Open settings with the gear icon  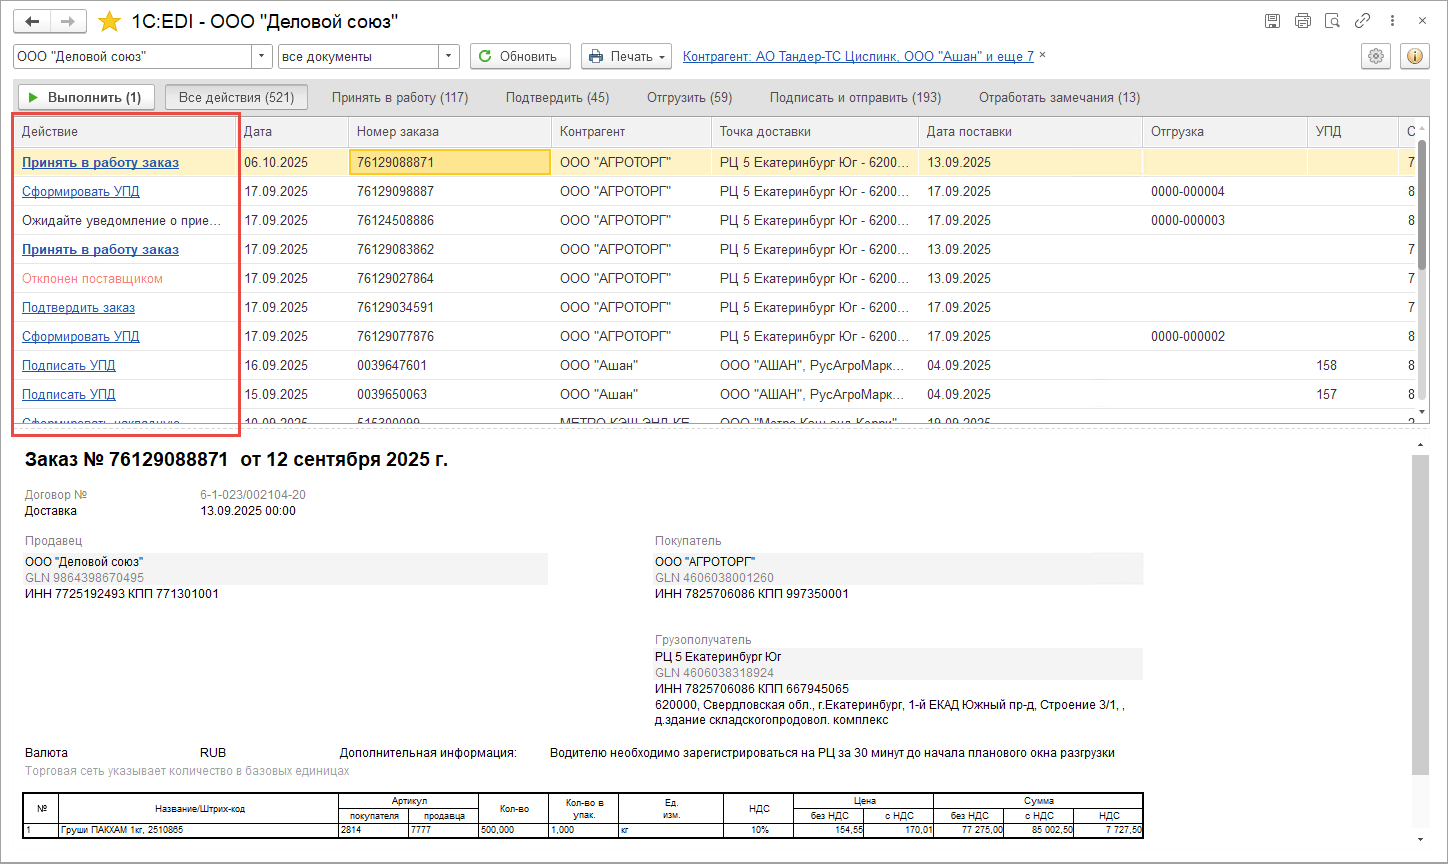[1376, 57]
